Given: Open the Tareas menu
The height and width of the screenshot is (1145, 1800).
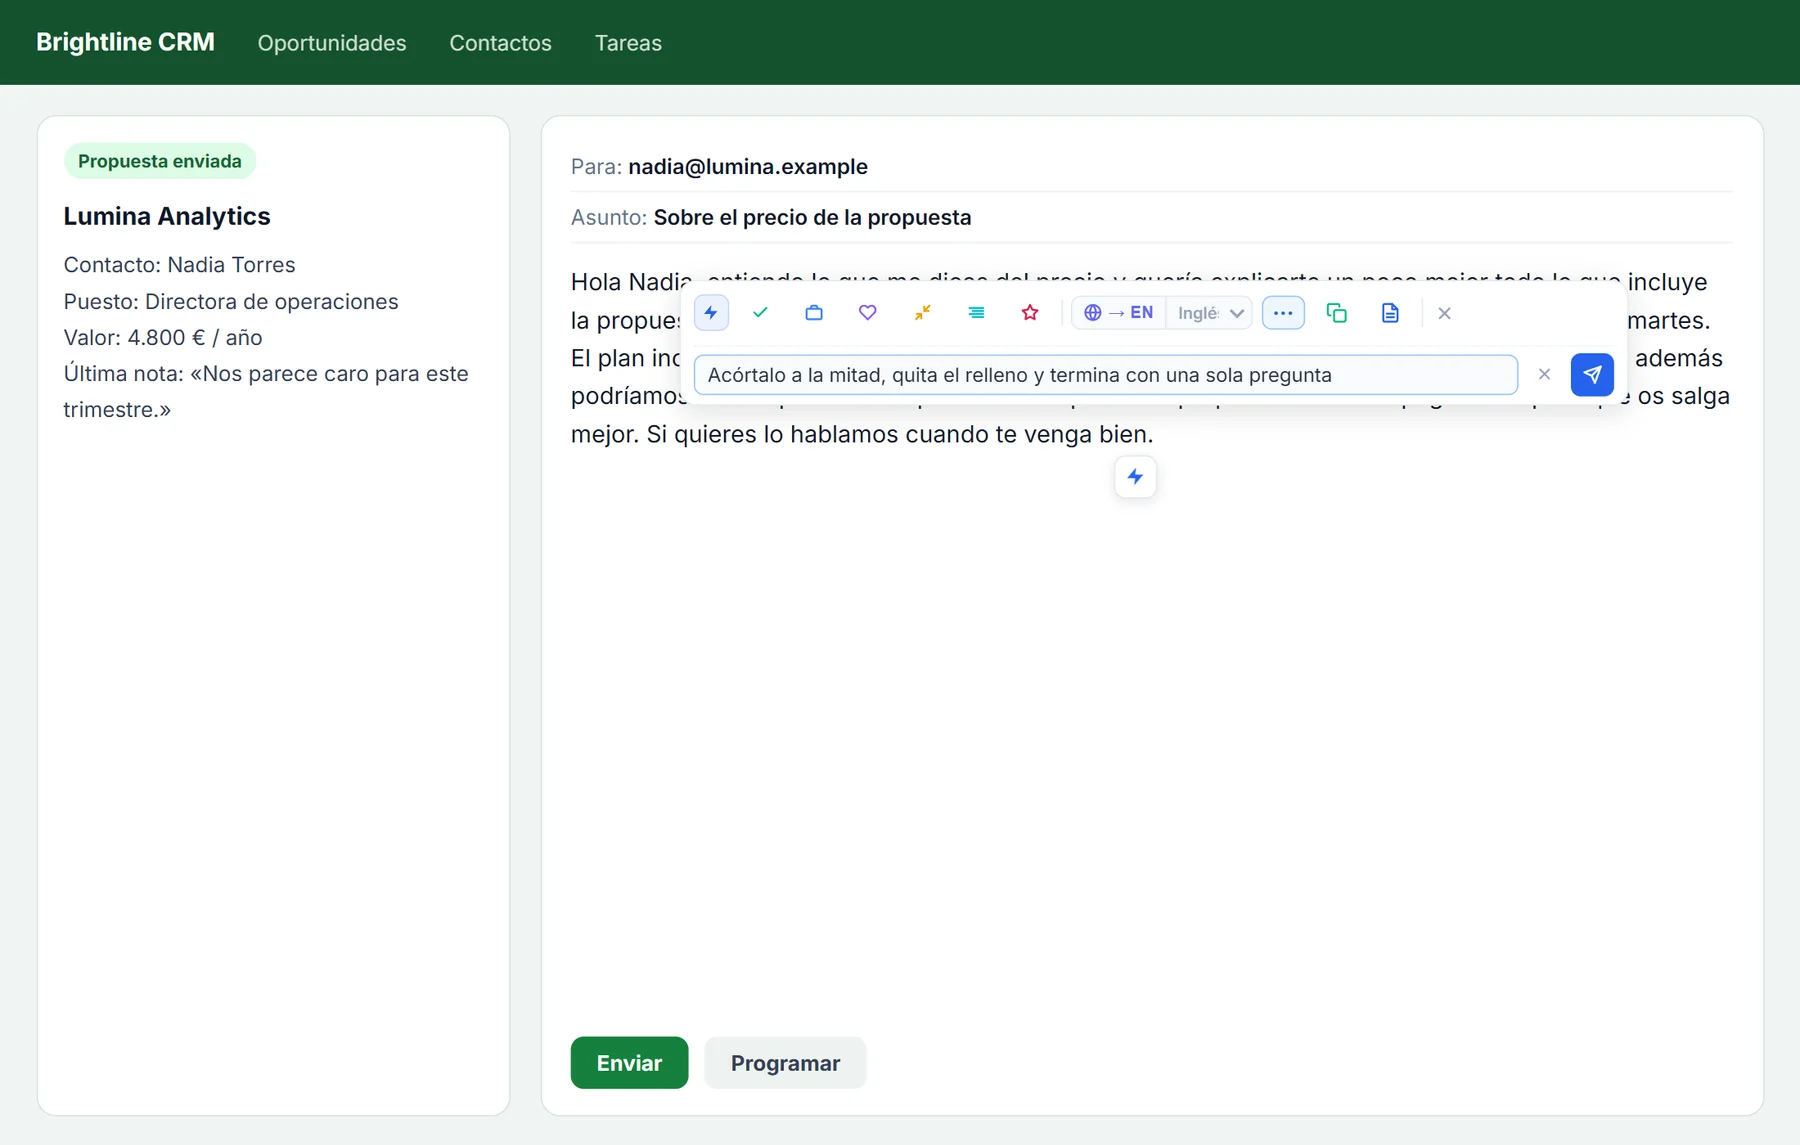Looking at the screenshot, I should (628, 43).
